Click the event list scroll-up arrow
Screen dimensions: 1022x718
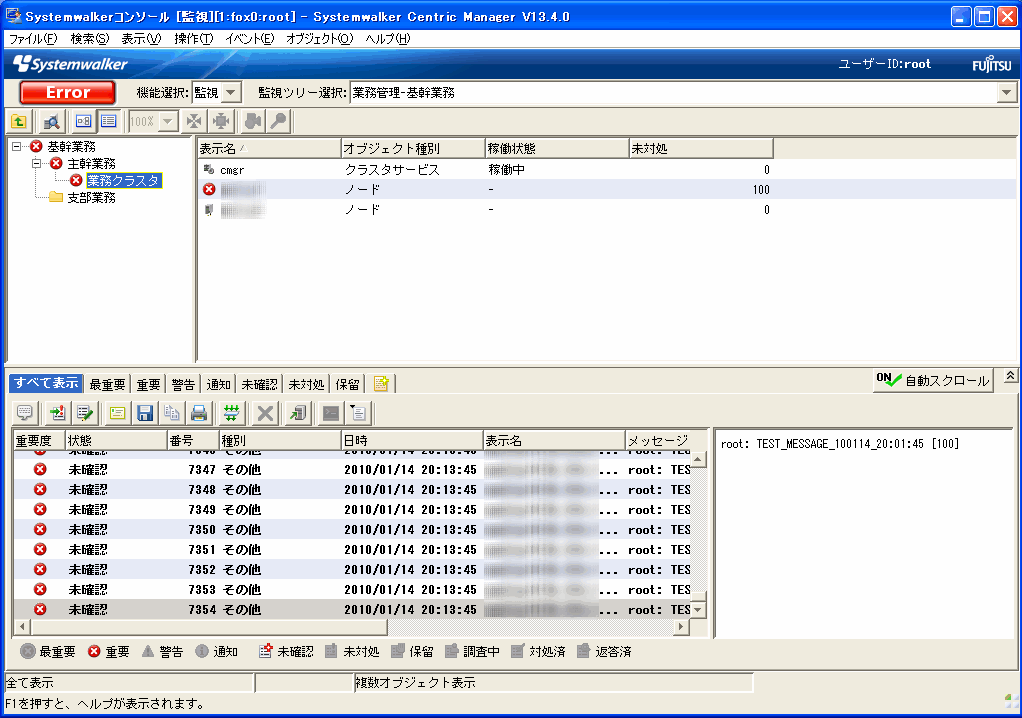pyautogui.click(x=698, y=459)
